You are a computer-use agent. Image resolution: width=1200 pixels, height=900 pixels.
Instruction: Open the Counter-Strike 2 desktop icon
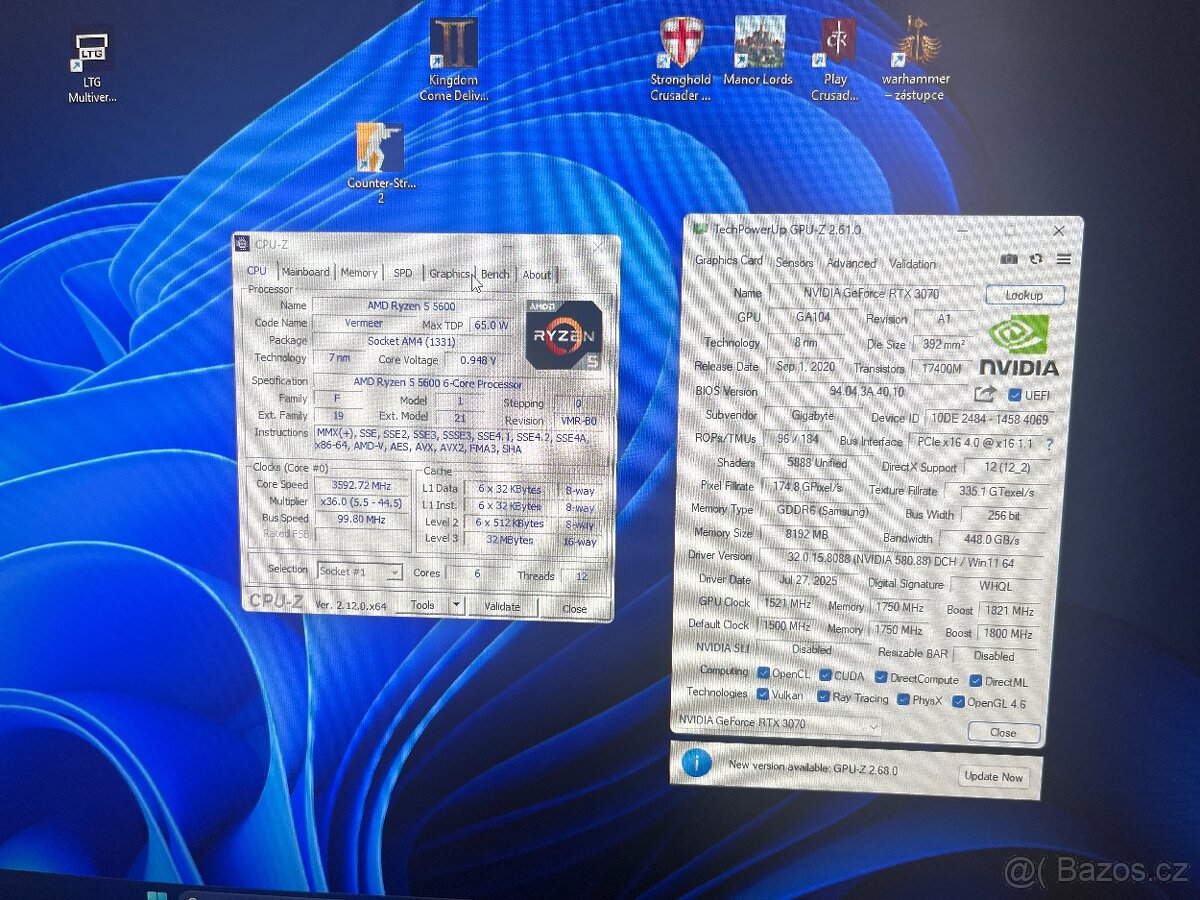(x=380, y=163)
